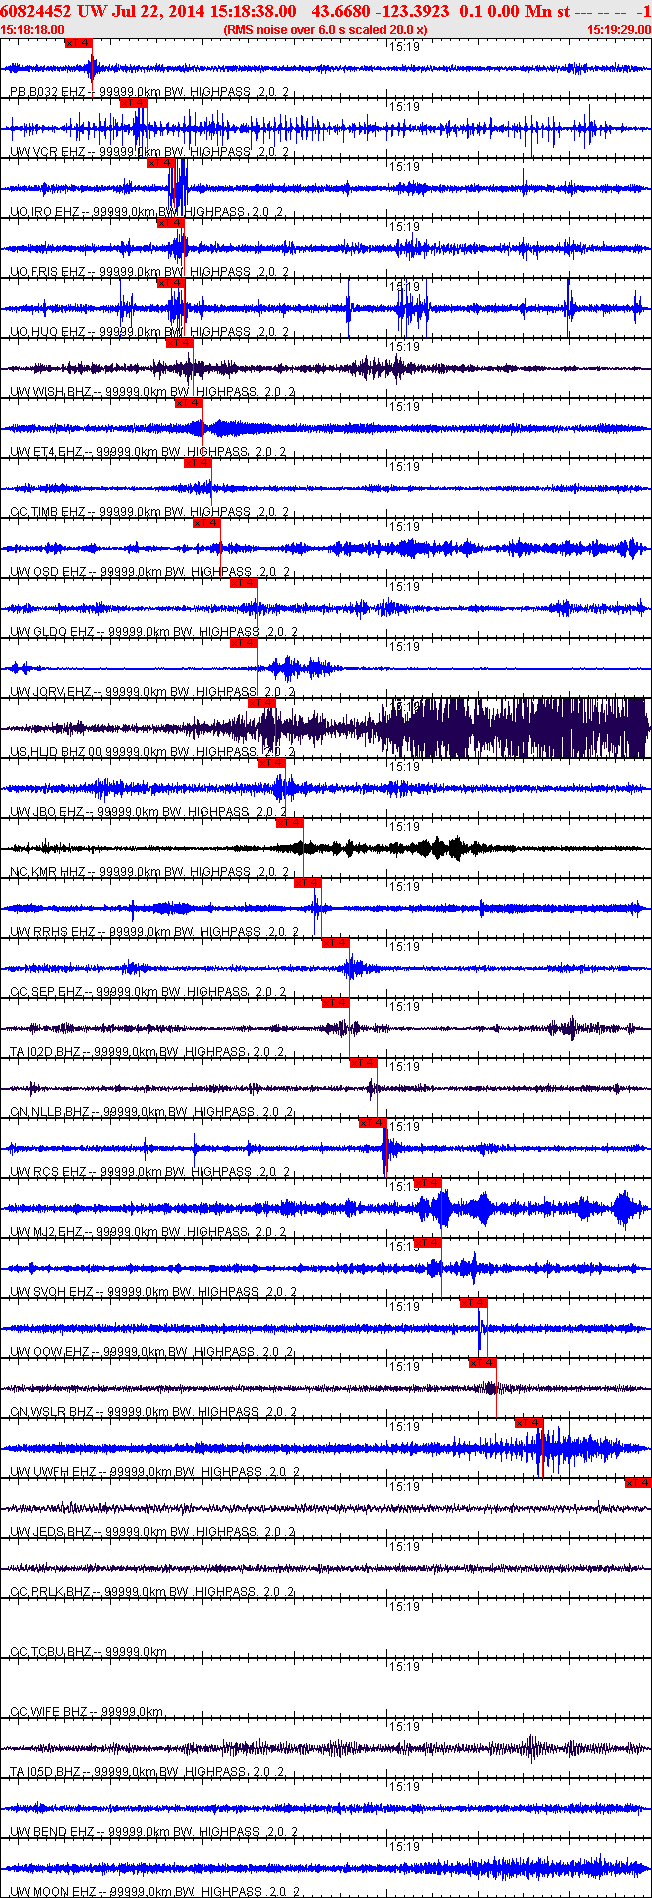Click the 'UW GLDO EHZ' station label

click(52, 632)
